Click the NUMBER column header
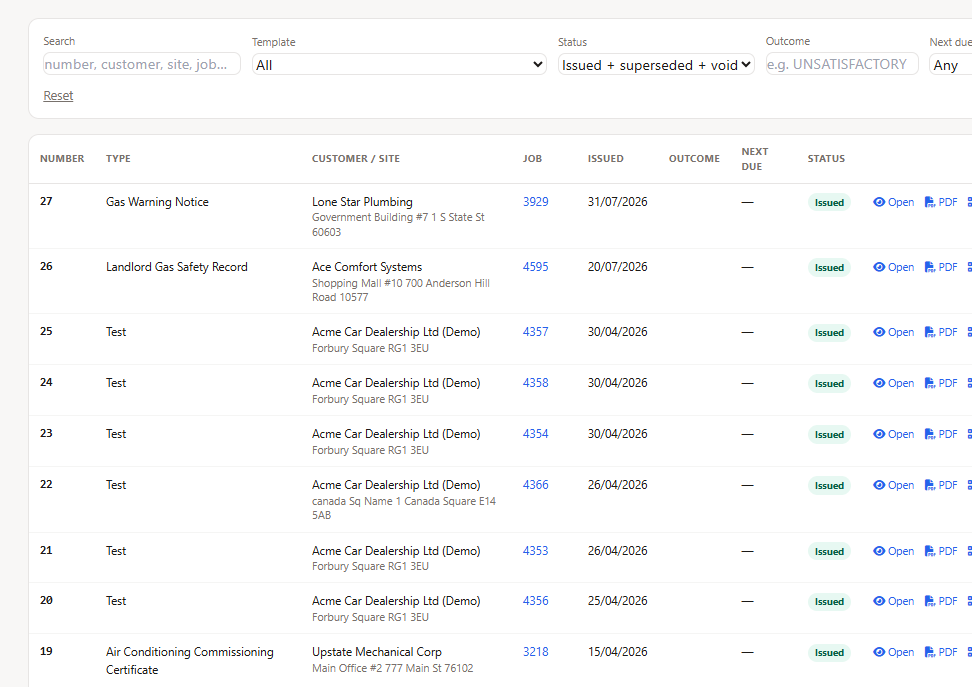Image resolution: width=972 pixels, height=687 pixels. (x=62, y=159)
